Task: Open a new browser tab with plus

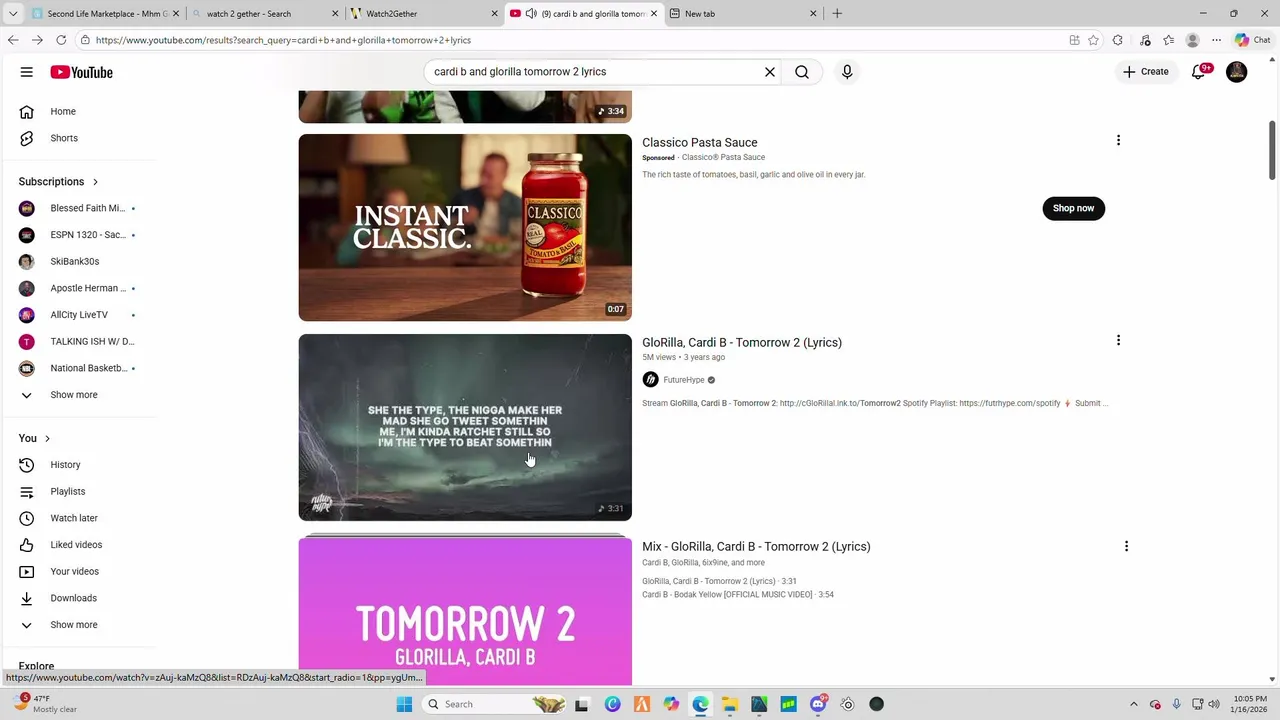Action: 837,14
